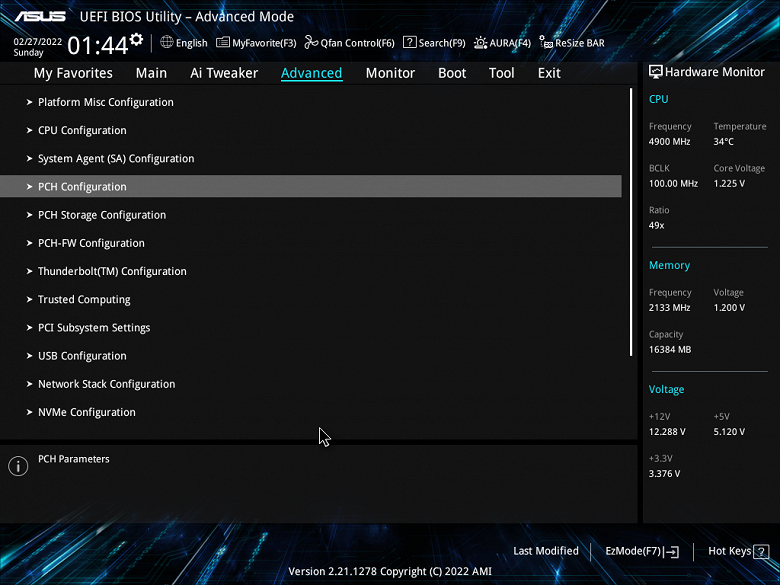Click the globe language icon
This screenshot has width=780, height=585.
[167, 42]
